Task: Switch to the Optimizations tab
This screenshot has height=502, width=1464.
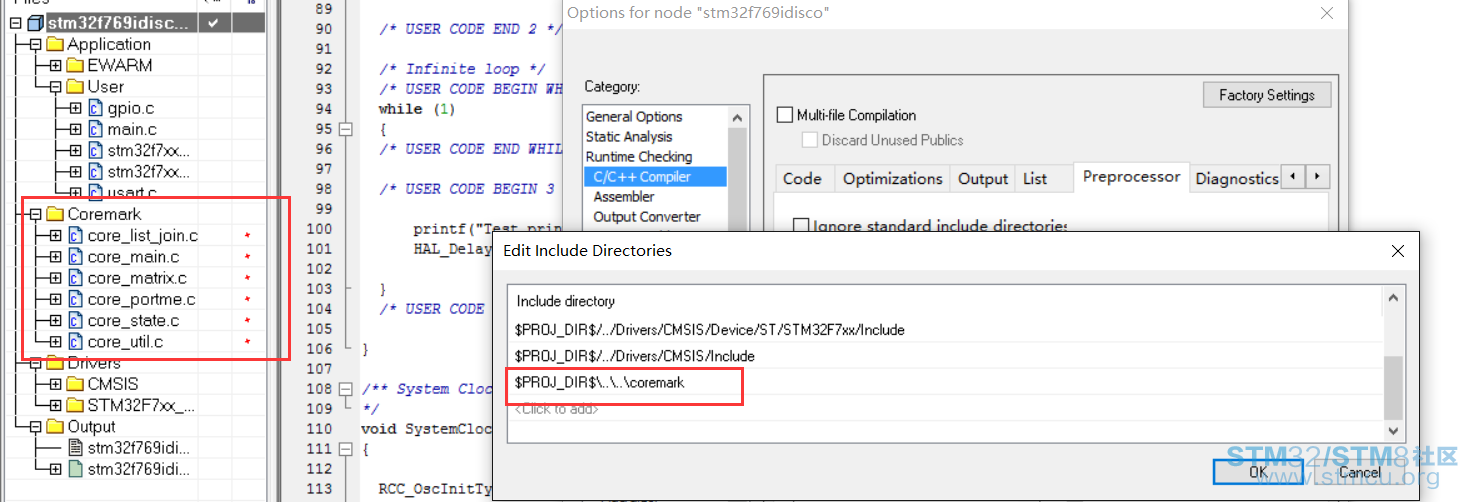Action: tap(892, 179)
